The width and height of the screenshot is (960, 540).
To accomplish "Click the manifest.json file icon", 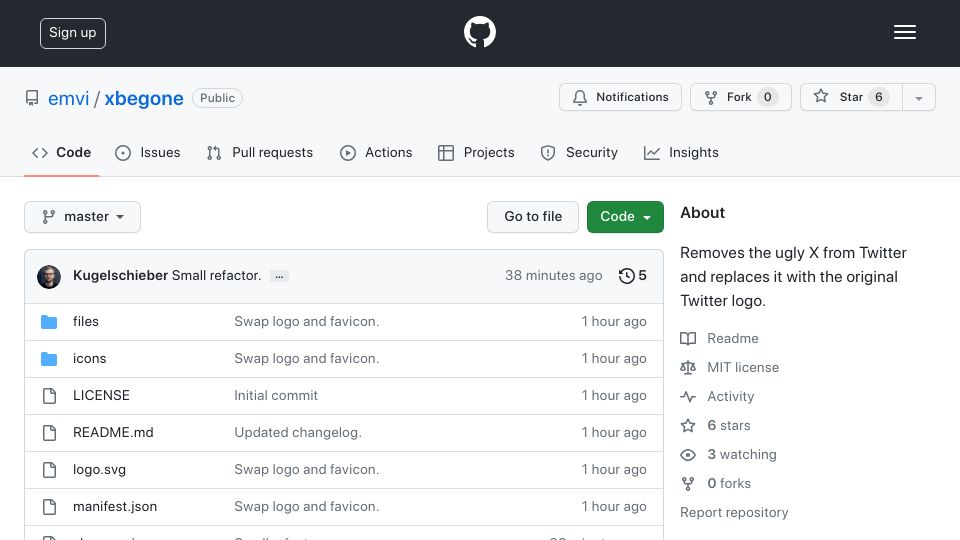I will (50, 507).
